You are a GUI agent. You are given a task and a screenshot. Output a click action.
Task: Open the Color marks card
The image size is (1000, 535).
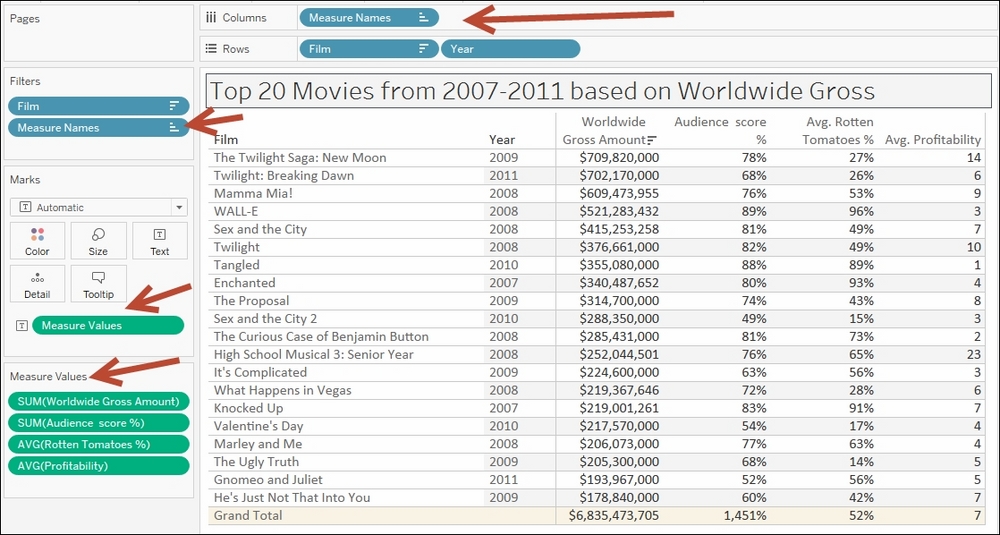click(x=37, y=240)
